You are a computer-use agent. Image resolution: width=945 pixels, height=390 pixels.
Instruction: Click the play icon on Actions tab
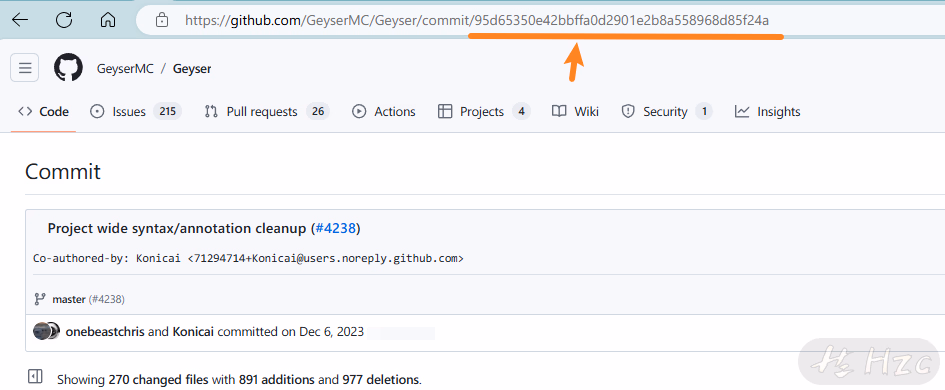click(359, 112)
